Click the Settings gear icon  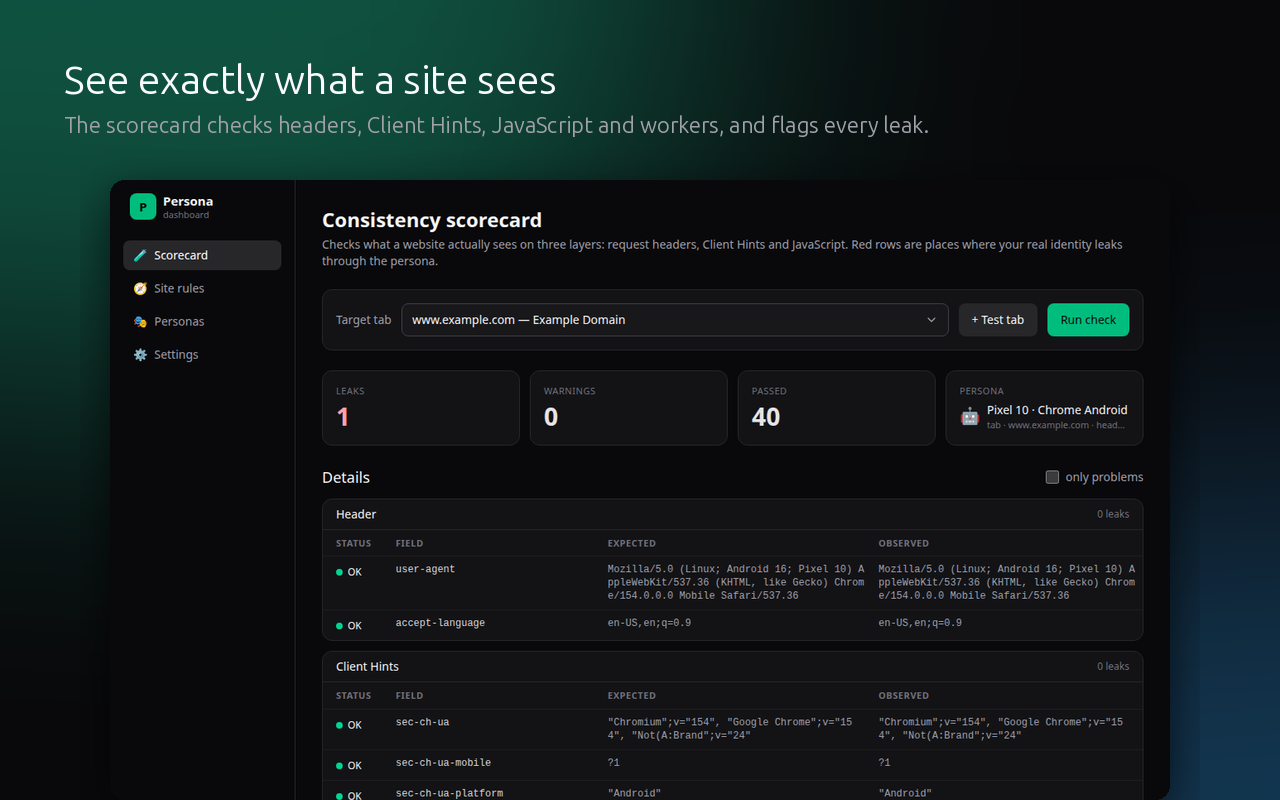pyautogui.click(x=140, y=354)
